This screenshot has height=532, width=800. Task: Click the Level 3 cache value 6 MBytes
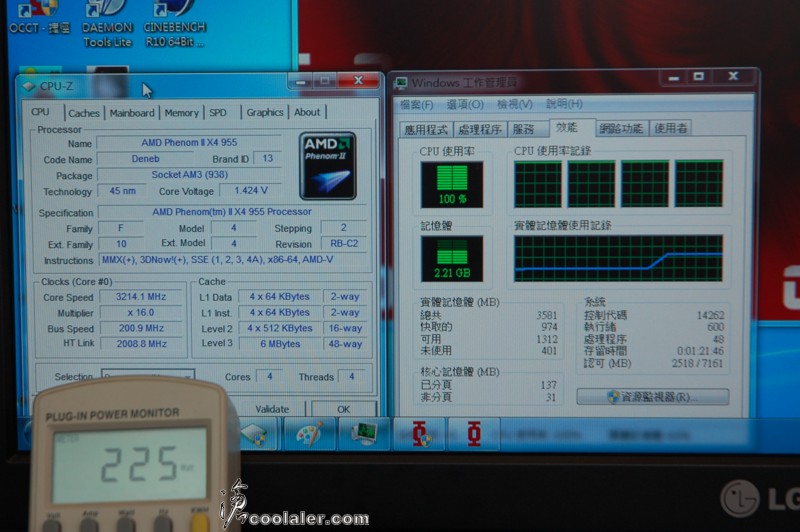pyautogui.click(x=280, y=344)
